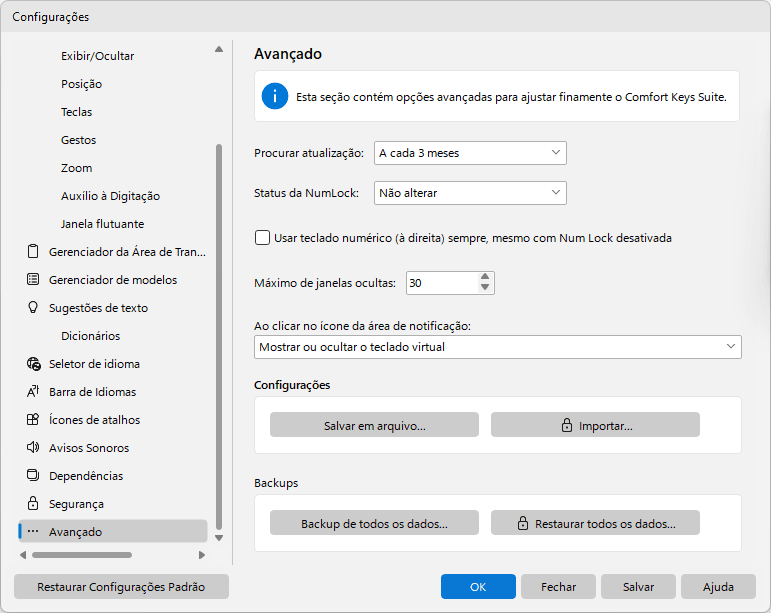Click the grid icon beside Ícones de atalhos
The width and height of the screenshot is (771, 613).
33,419
